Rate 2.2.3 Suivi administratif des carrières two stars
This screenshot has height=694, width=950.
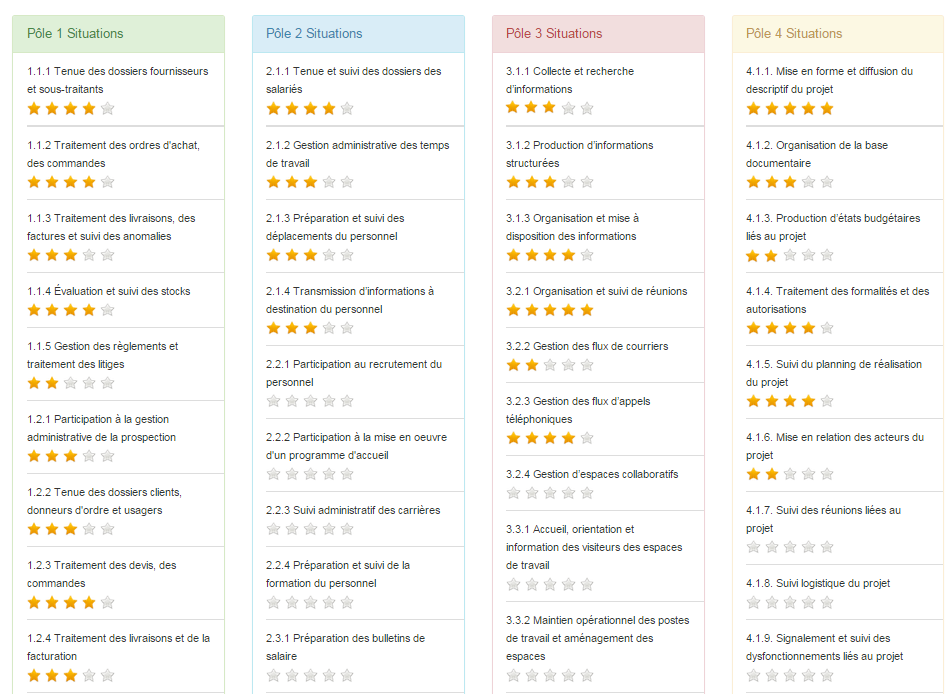tap(292, 529)
